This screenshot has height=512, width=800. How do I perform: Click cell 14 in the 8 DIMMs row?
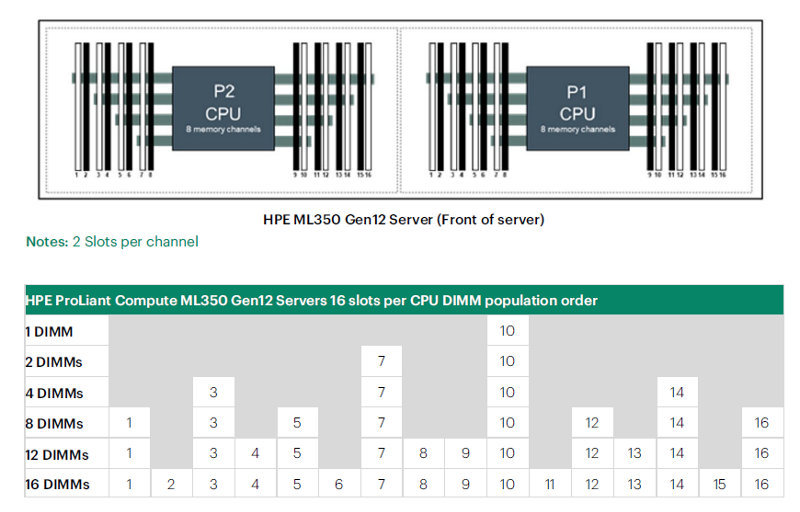point(677,423)
